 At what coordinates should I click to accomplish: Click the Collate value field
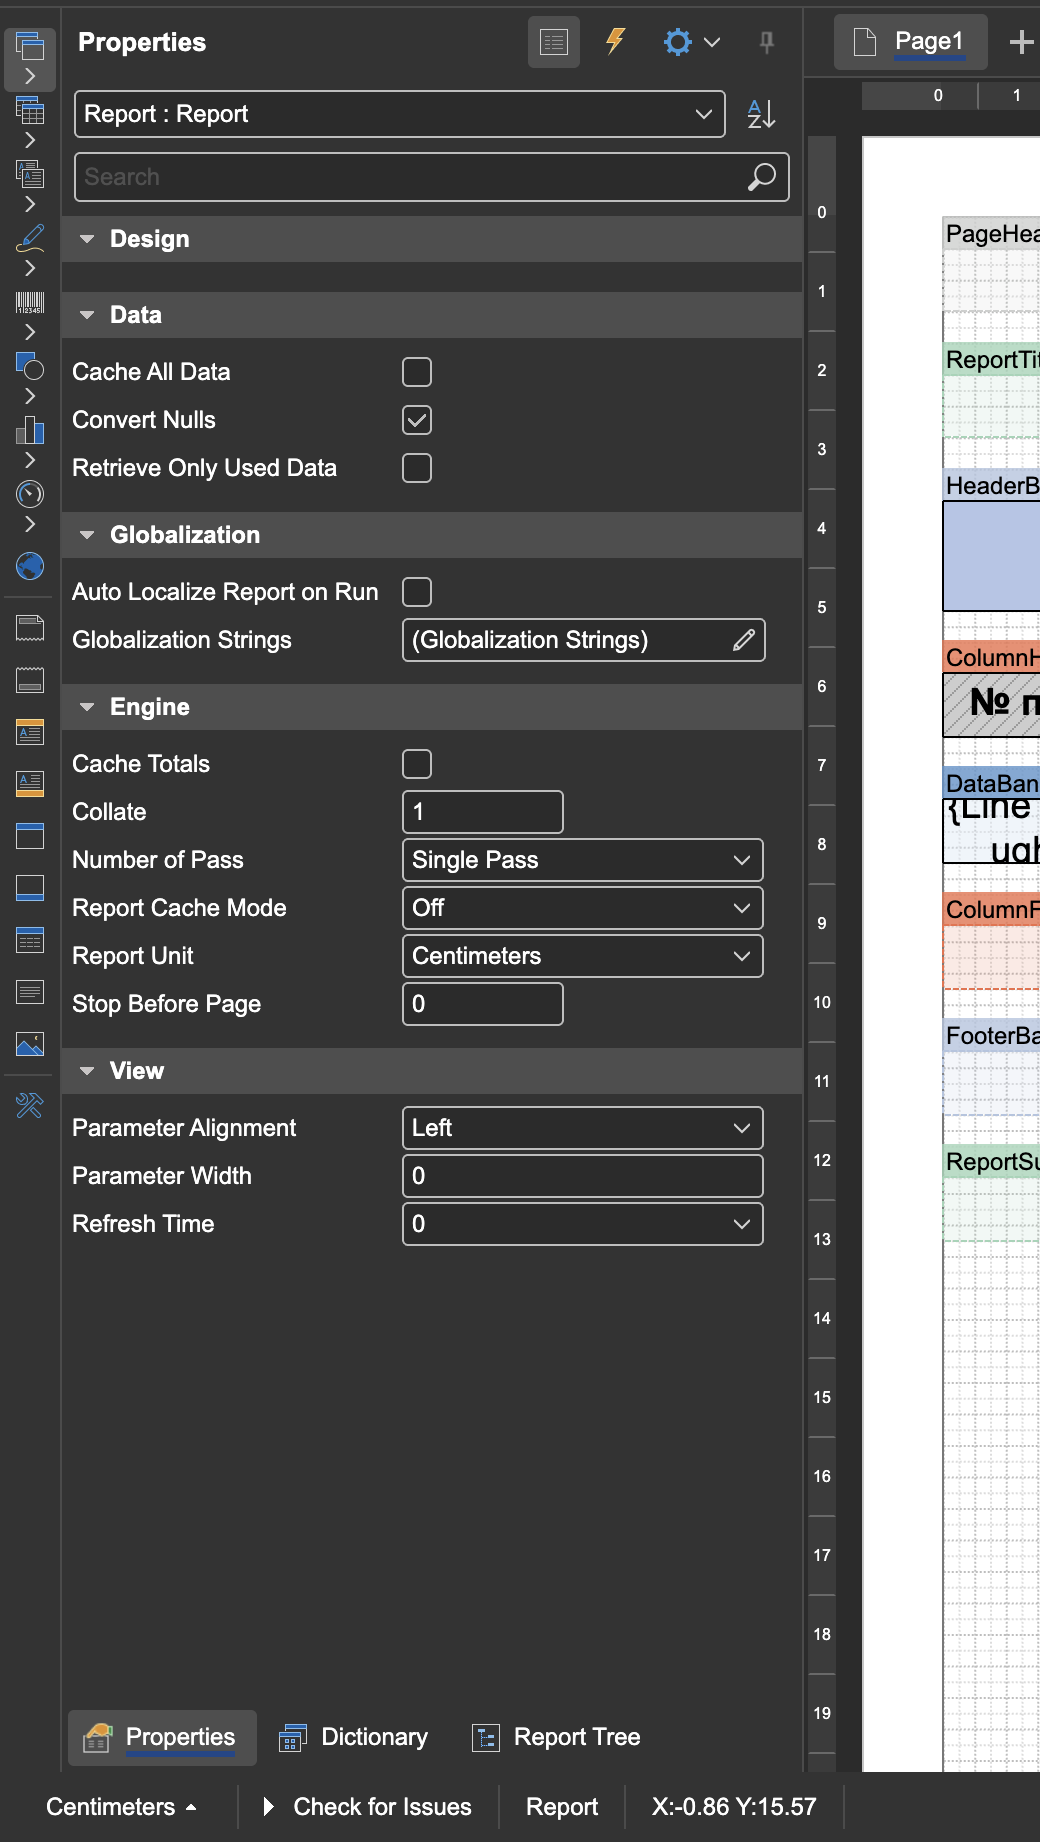[x=483, y=812]
